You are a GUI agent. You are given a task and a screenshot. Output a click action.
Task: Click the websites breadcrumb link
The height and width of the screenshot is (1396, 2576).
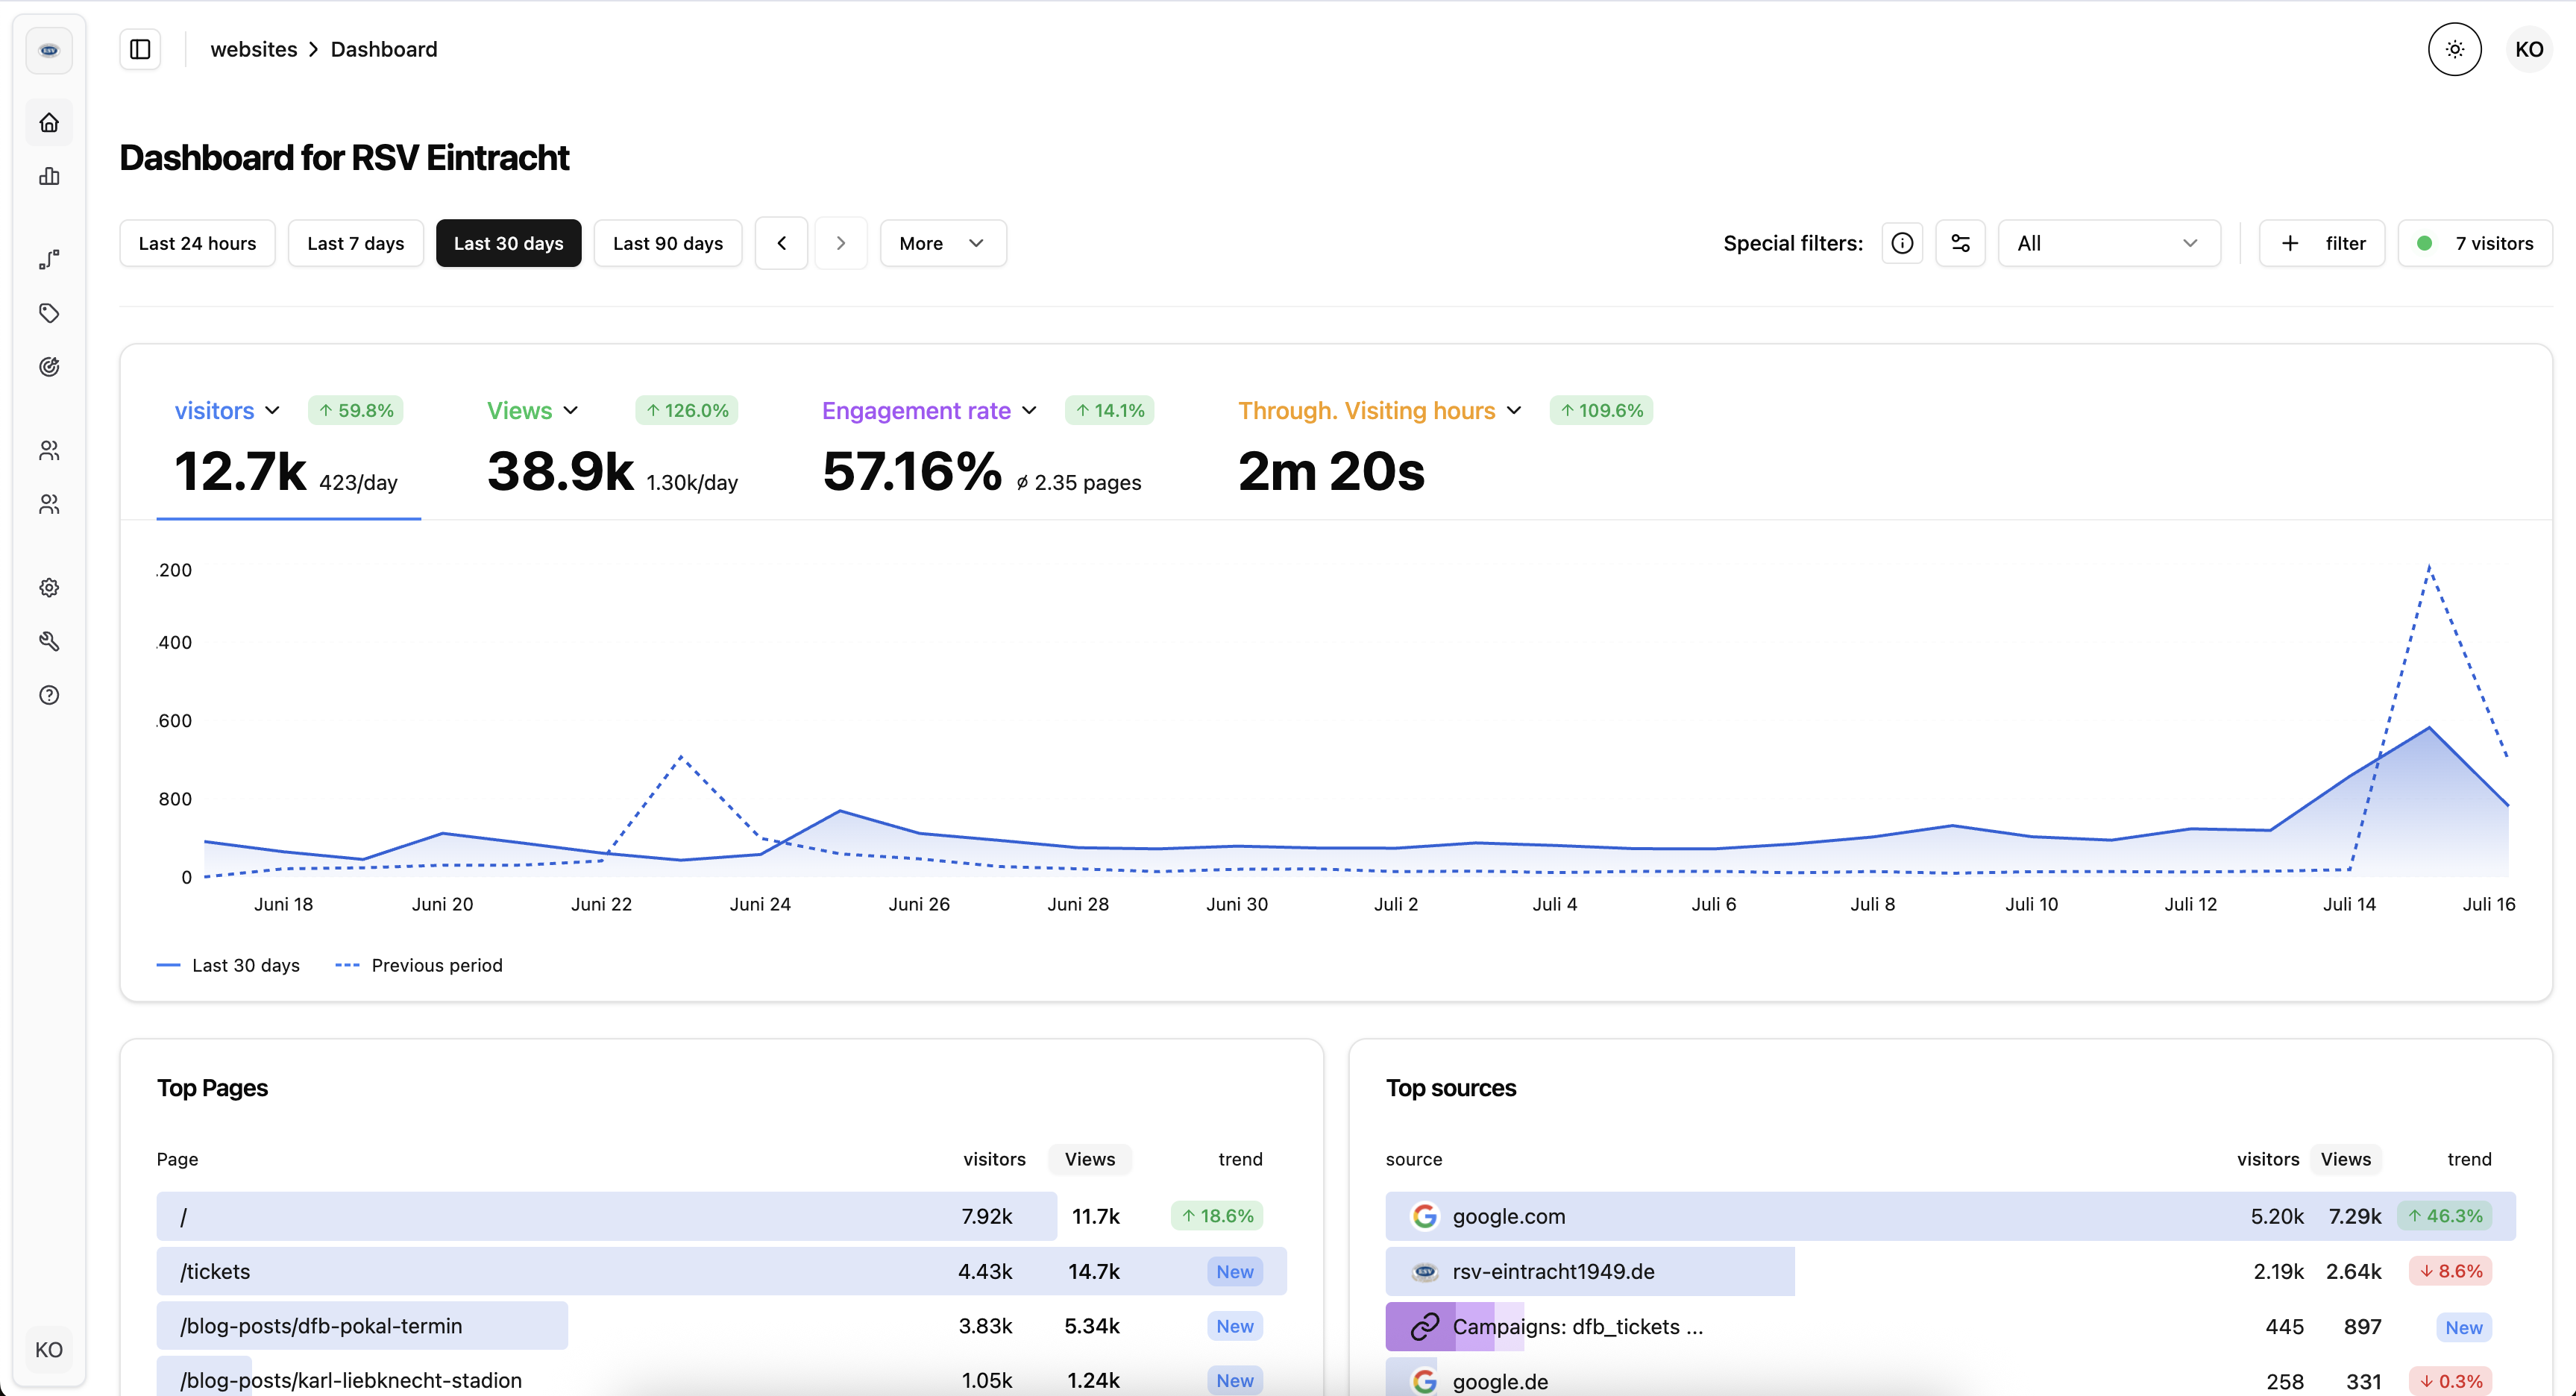pyautogui.click(x=253, y=49)
